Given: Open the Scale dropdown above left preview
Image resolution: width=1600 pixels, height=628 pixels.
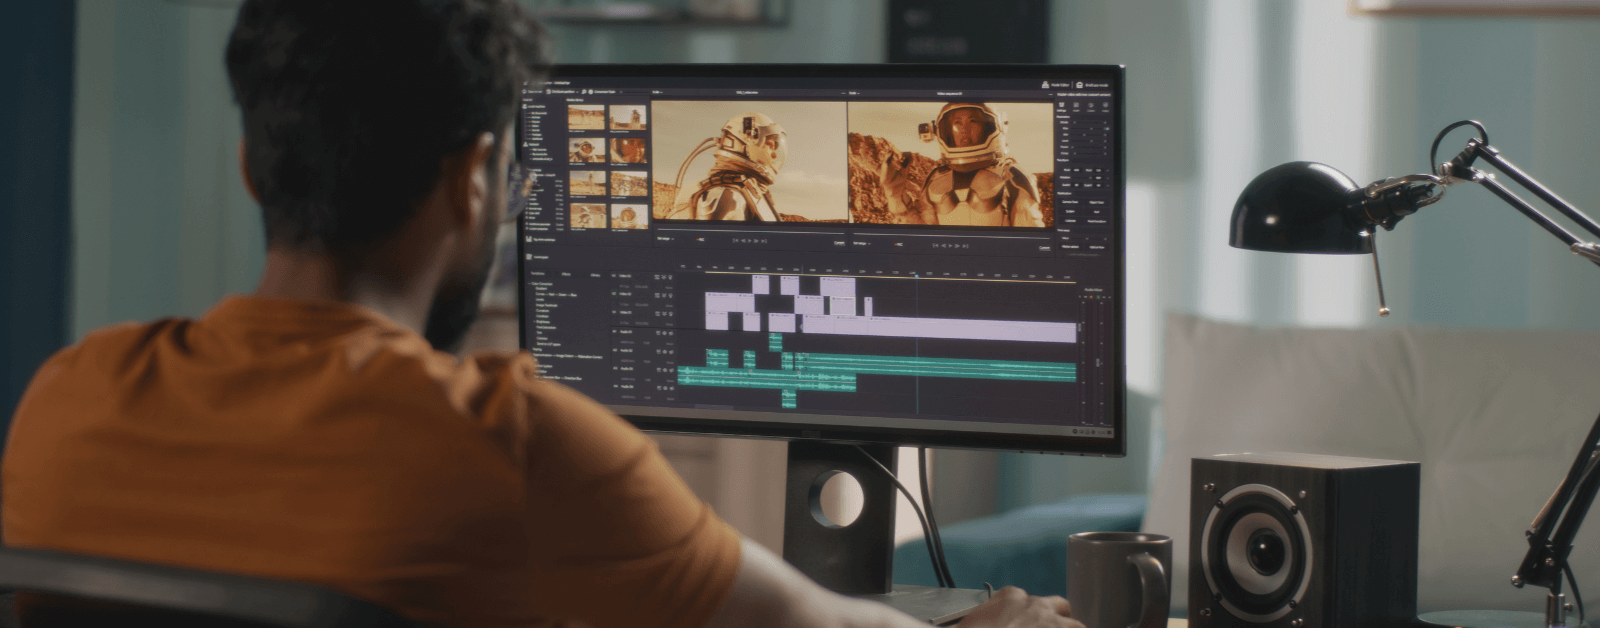Looking at the screenshot, I should [x=657, y=92].
